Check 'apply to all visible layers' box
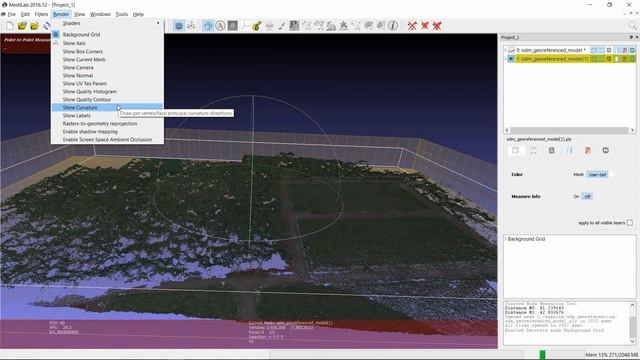The width and height of the screenshot is (640, 360). (630, 223)
